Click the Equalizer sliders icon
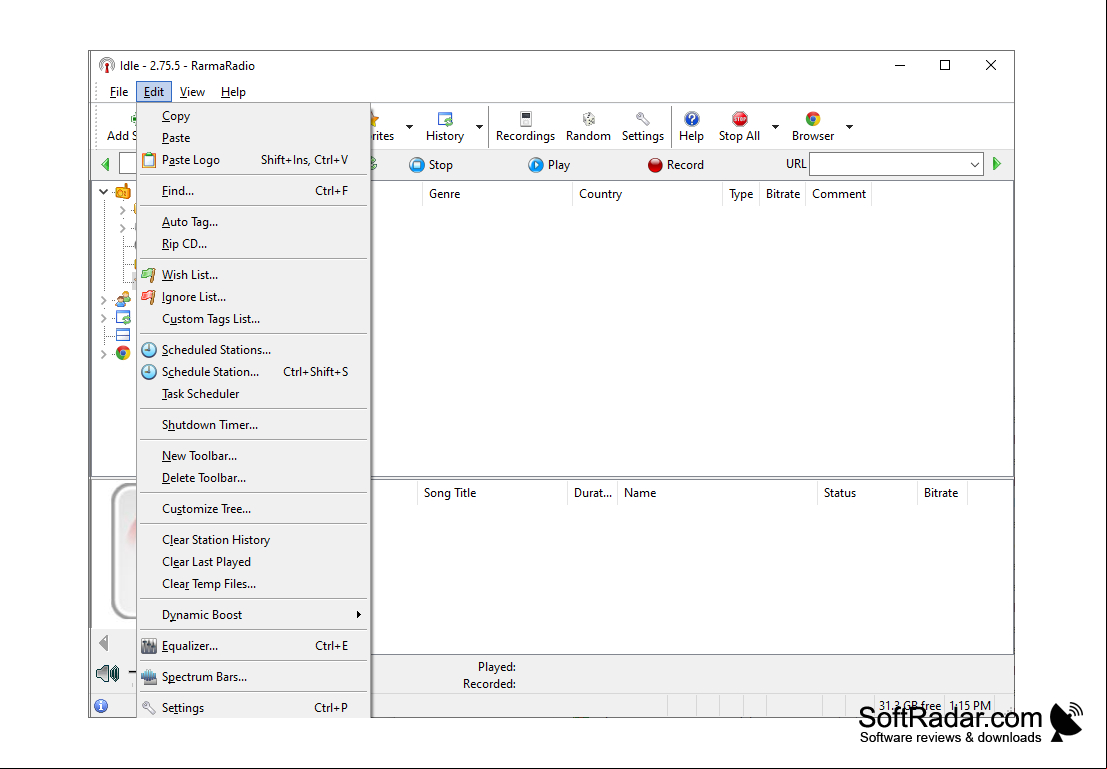1107x769 pixels. 148,645
